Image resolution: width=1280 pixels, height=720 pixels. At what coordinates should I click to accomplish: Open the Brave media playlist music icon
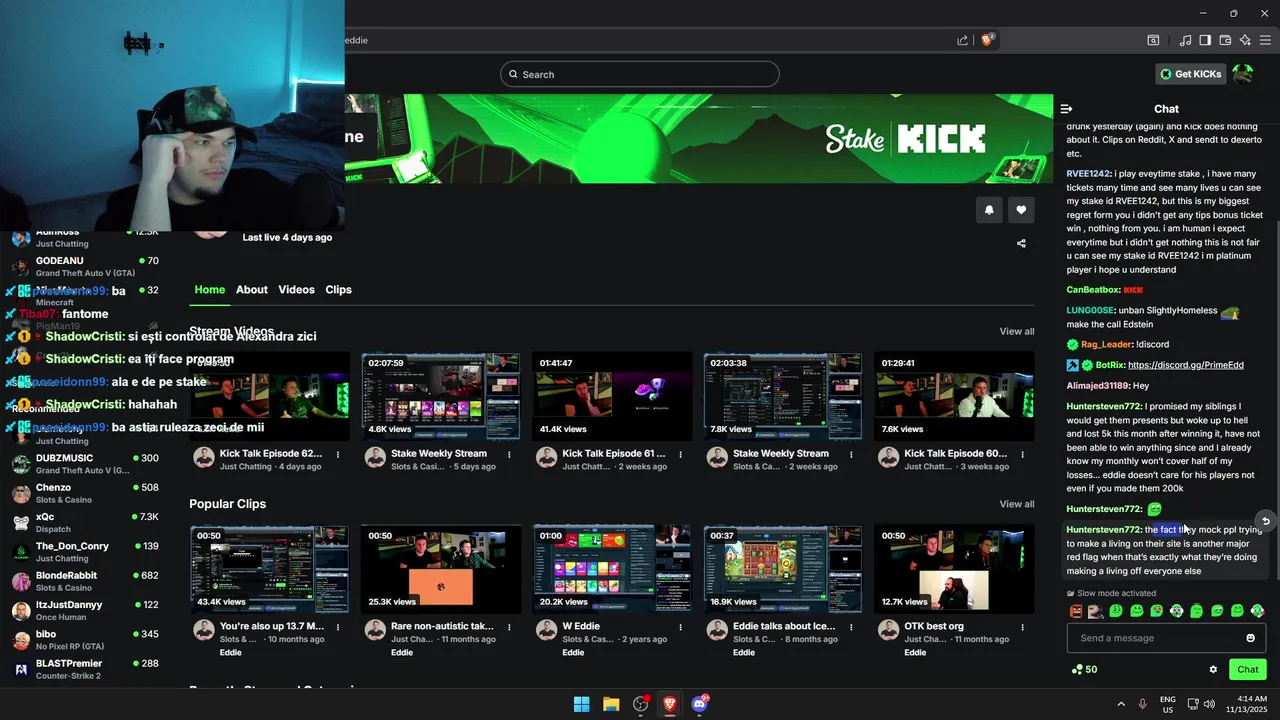pyautogui.click(x=1185, y=40)
